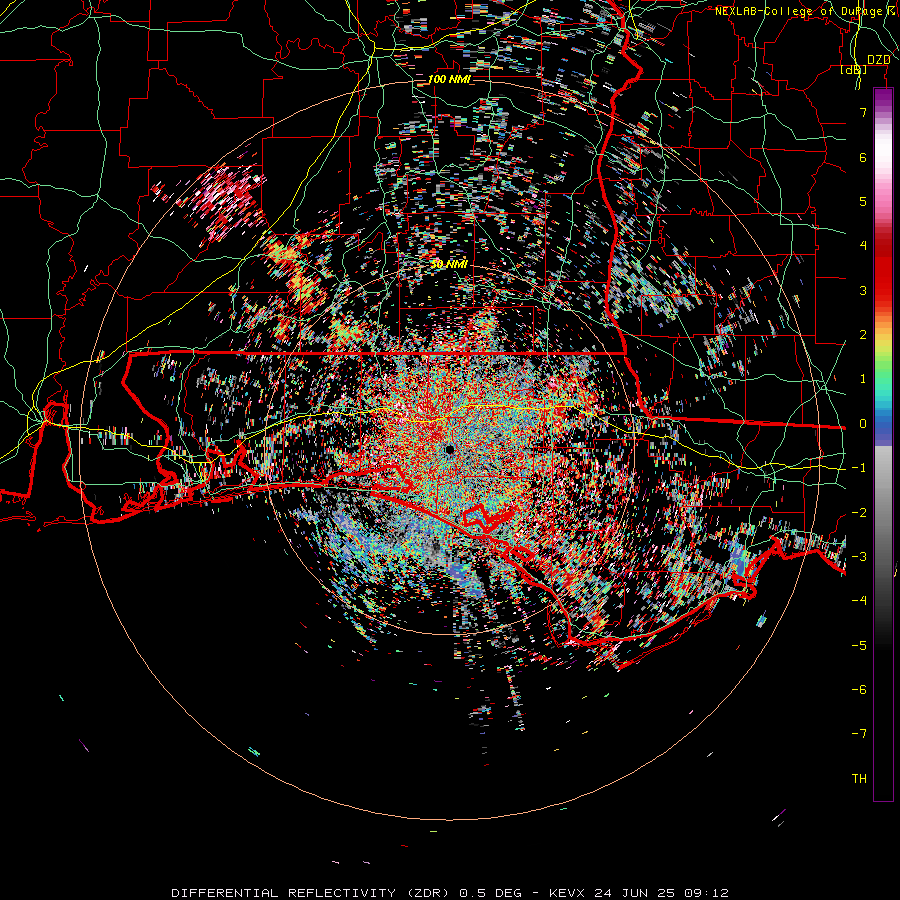Click the ZDR color scale bar

coord(883,444)
